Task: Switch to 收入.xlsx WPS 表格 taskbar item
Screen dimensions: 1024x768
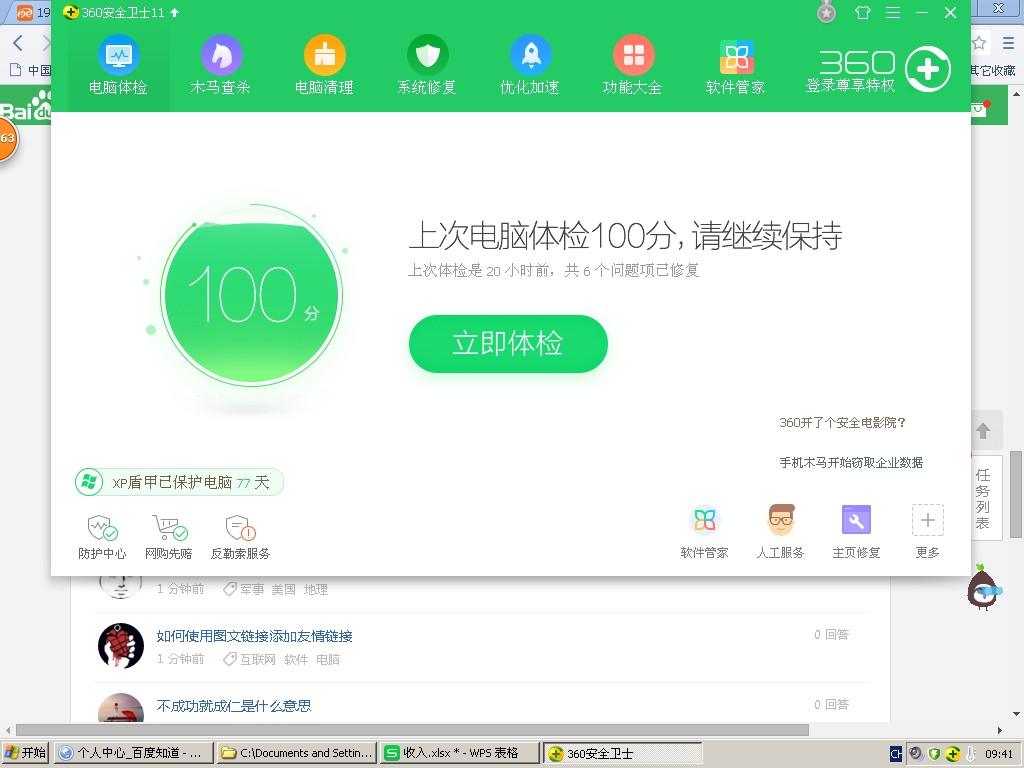Action: [x=460, y=753]
